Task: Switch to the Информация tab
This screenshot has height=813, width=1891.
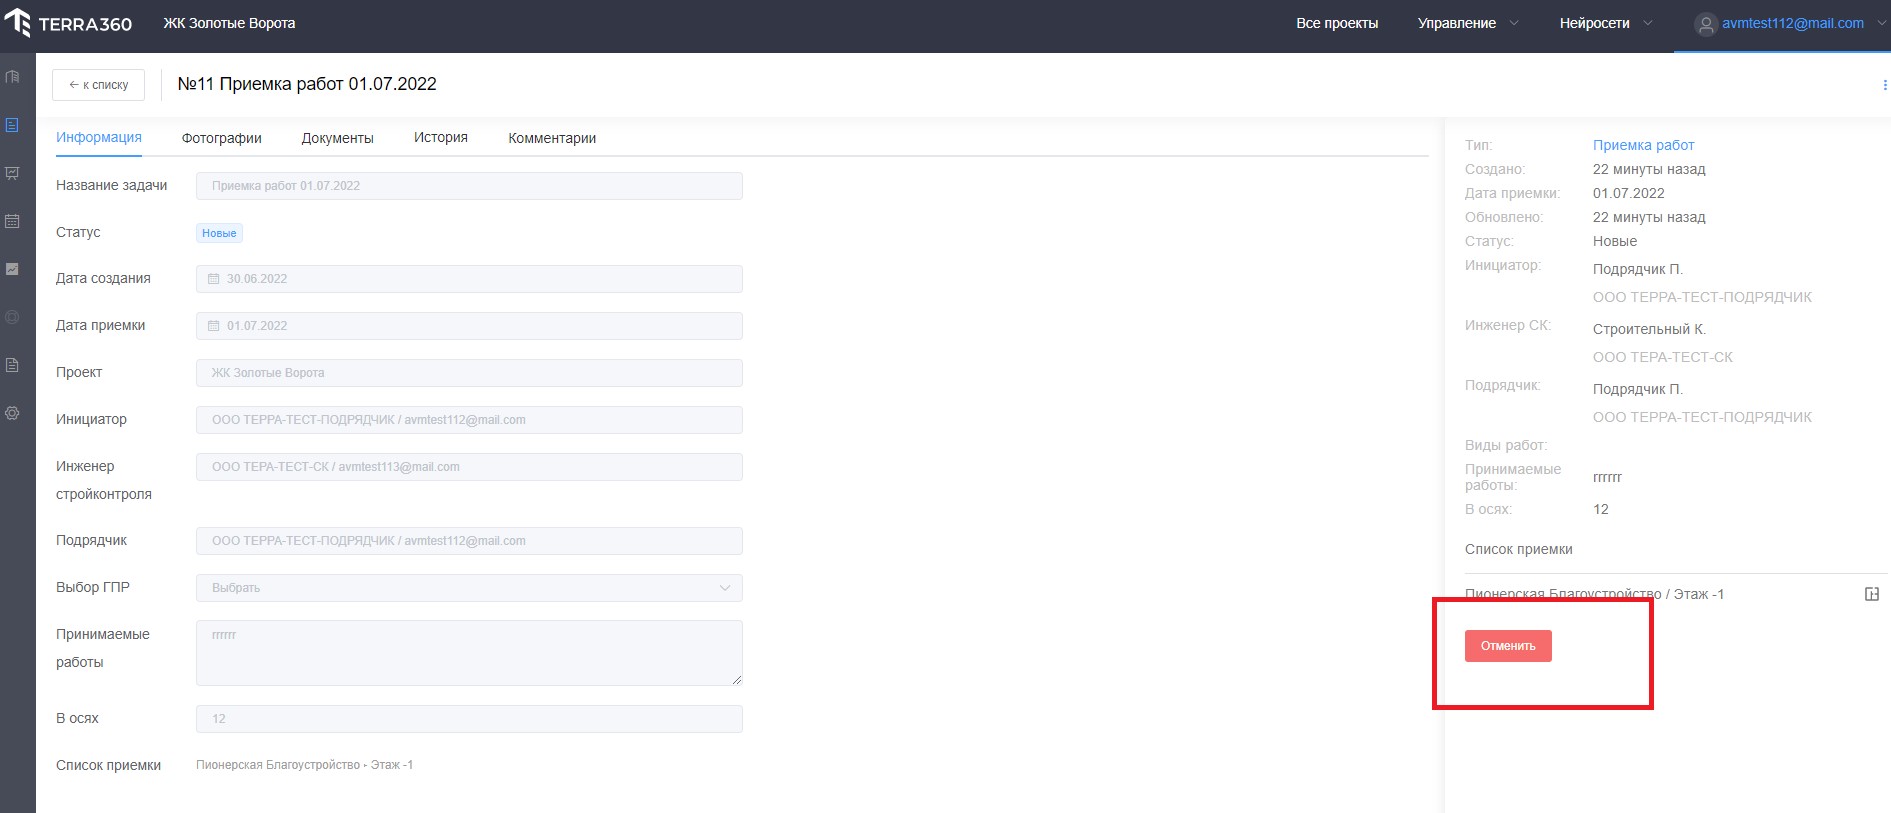Action: [99, 138]
